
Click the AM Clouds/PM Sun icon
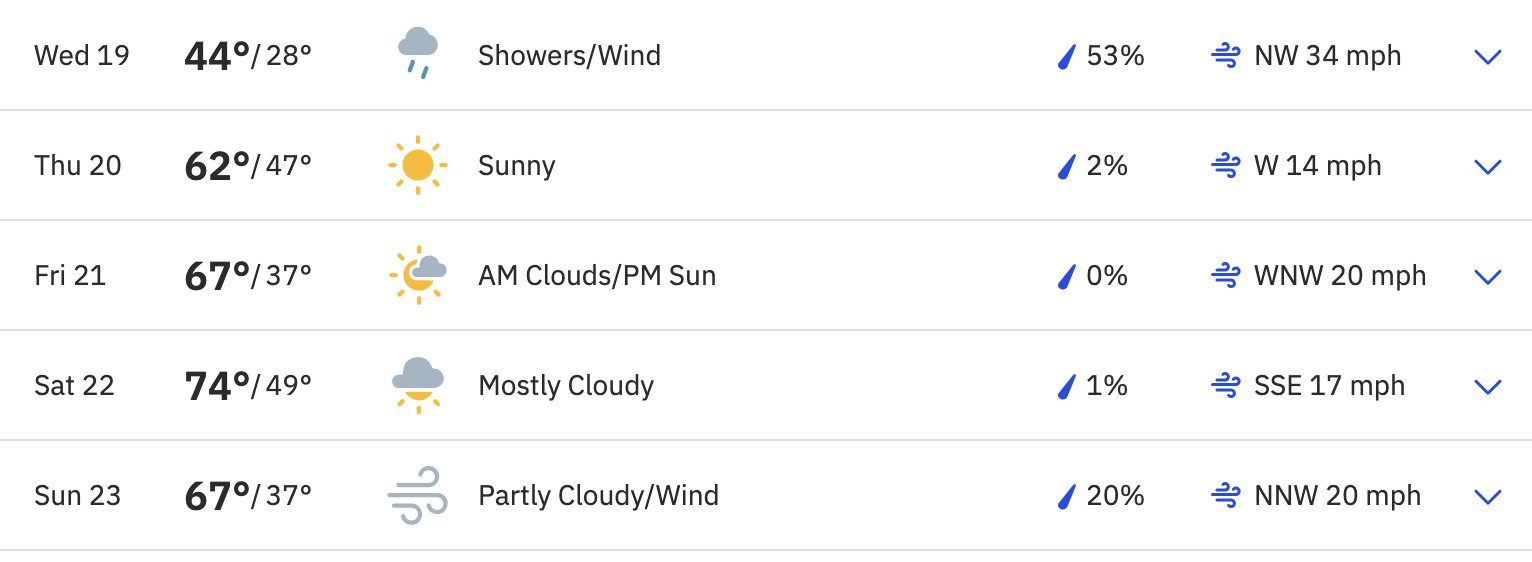[417, 274]
